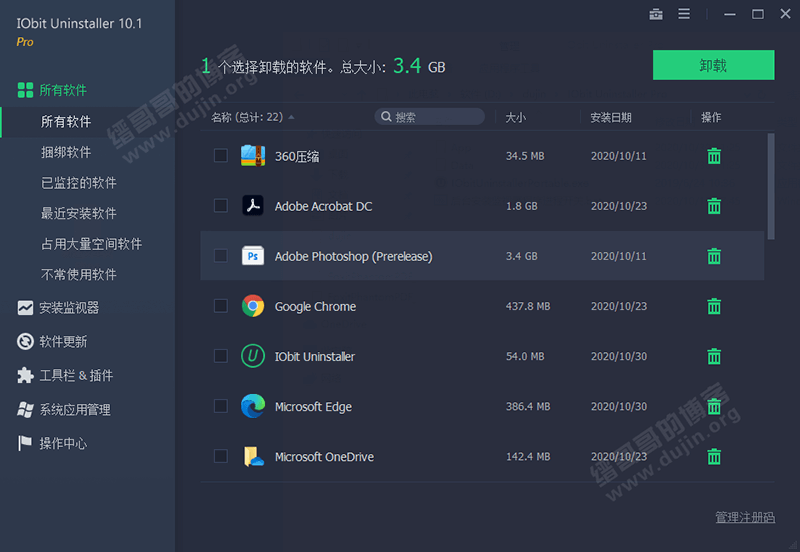Sort list by 安装日期 column header
Viewport: 800px width, 552px height.
[x=611, y=117]
